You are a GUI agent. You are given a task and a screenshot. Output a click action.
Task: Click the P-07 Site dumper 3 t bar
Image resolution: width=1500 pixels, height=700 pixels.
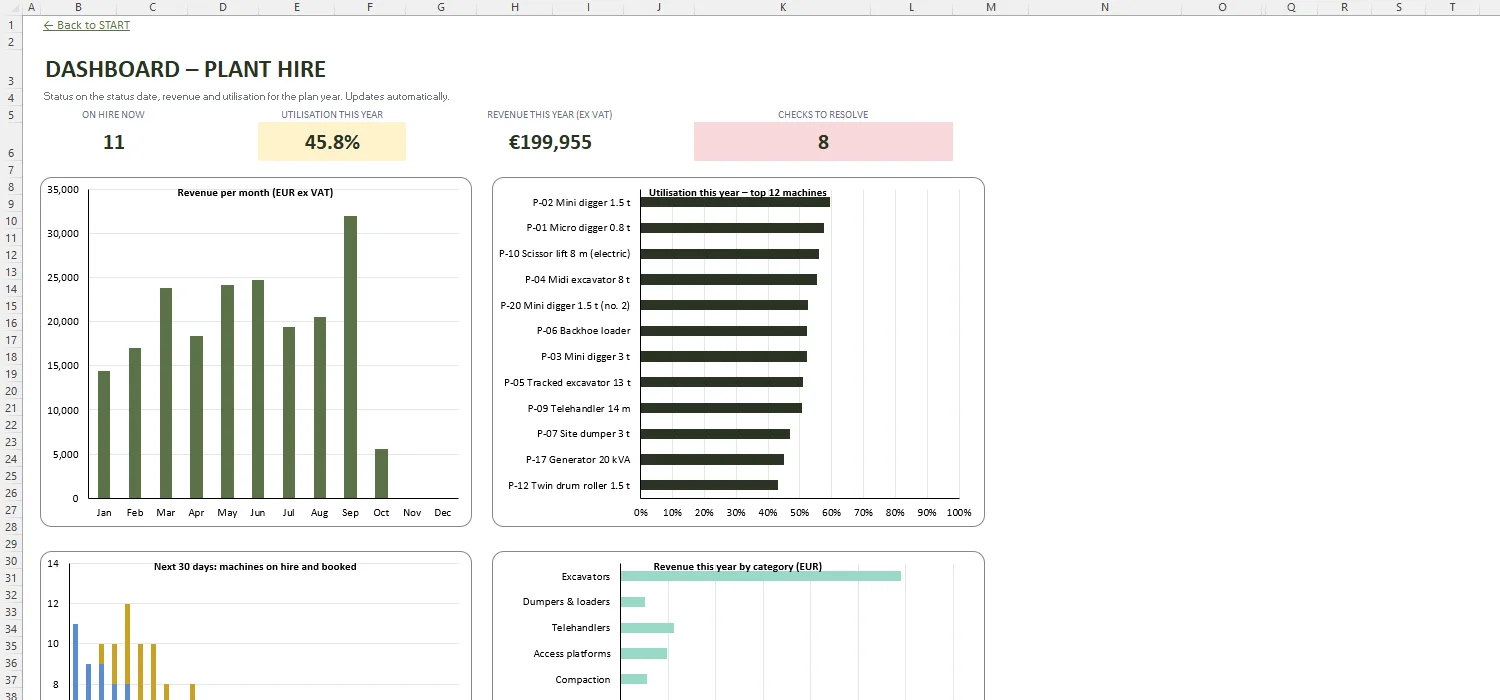(715, 434)
